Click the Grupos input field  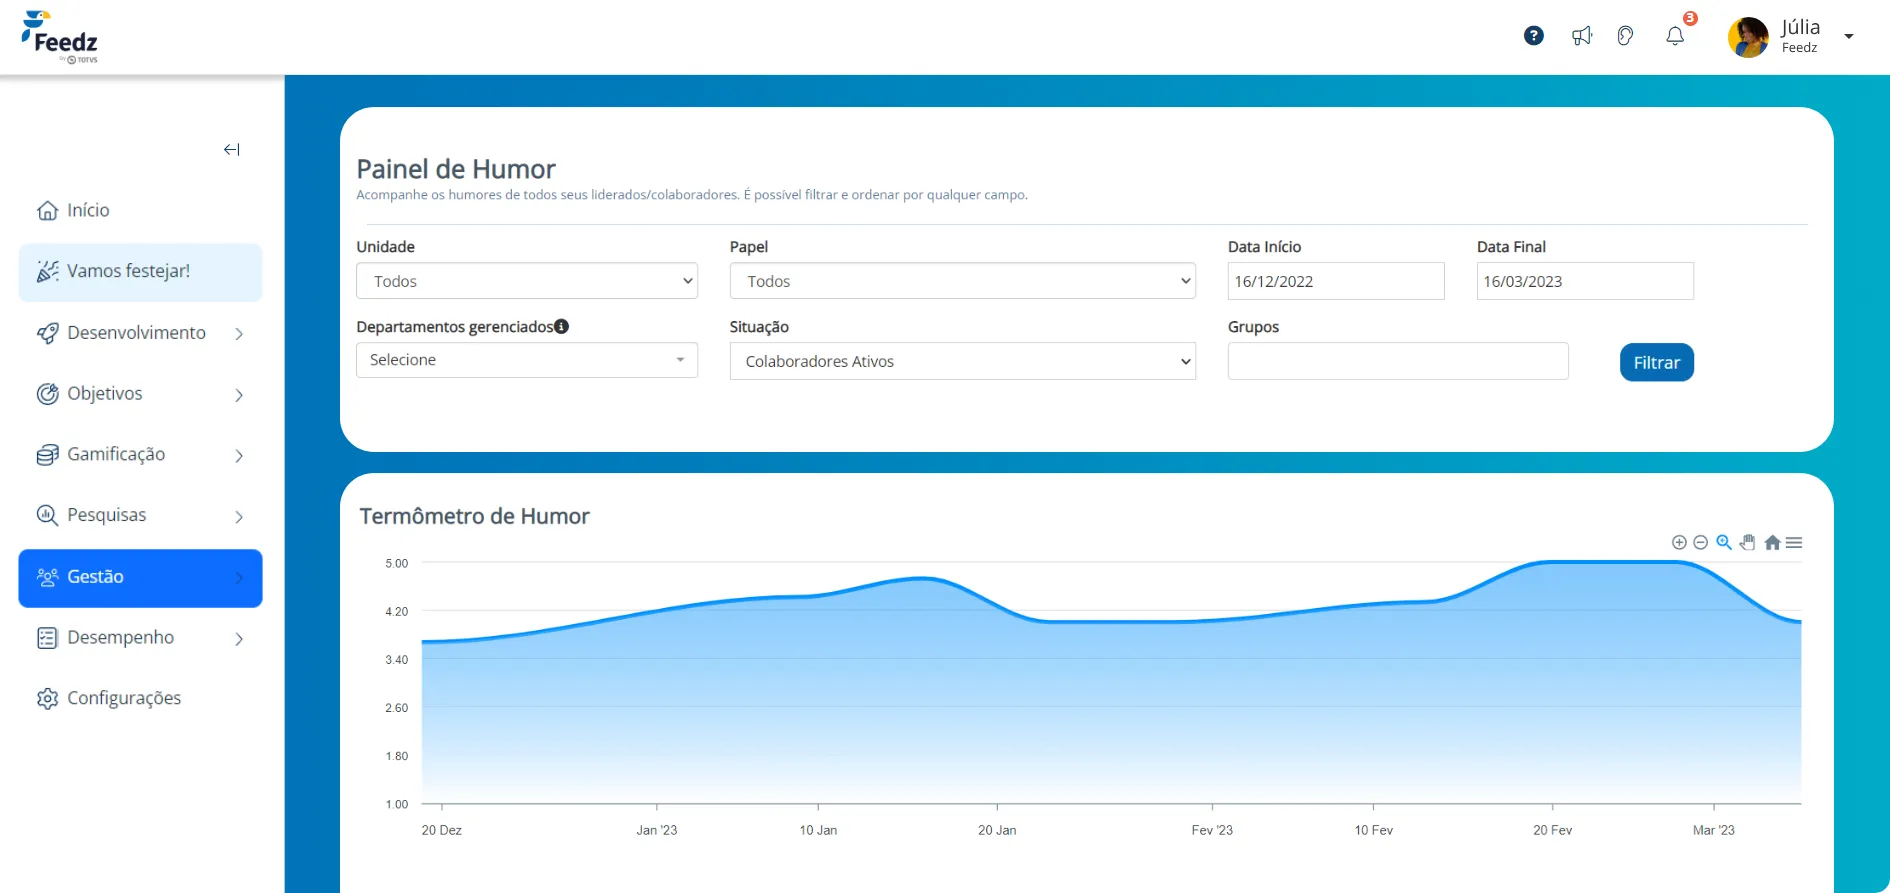point(1398,361)
